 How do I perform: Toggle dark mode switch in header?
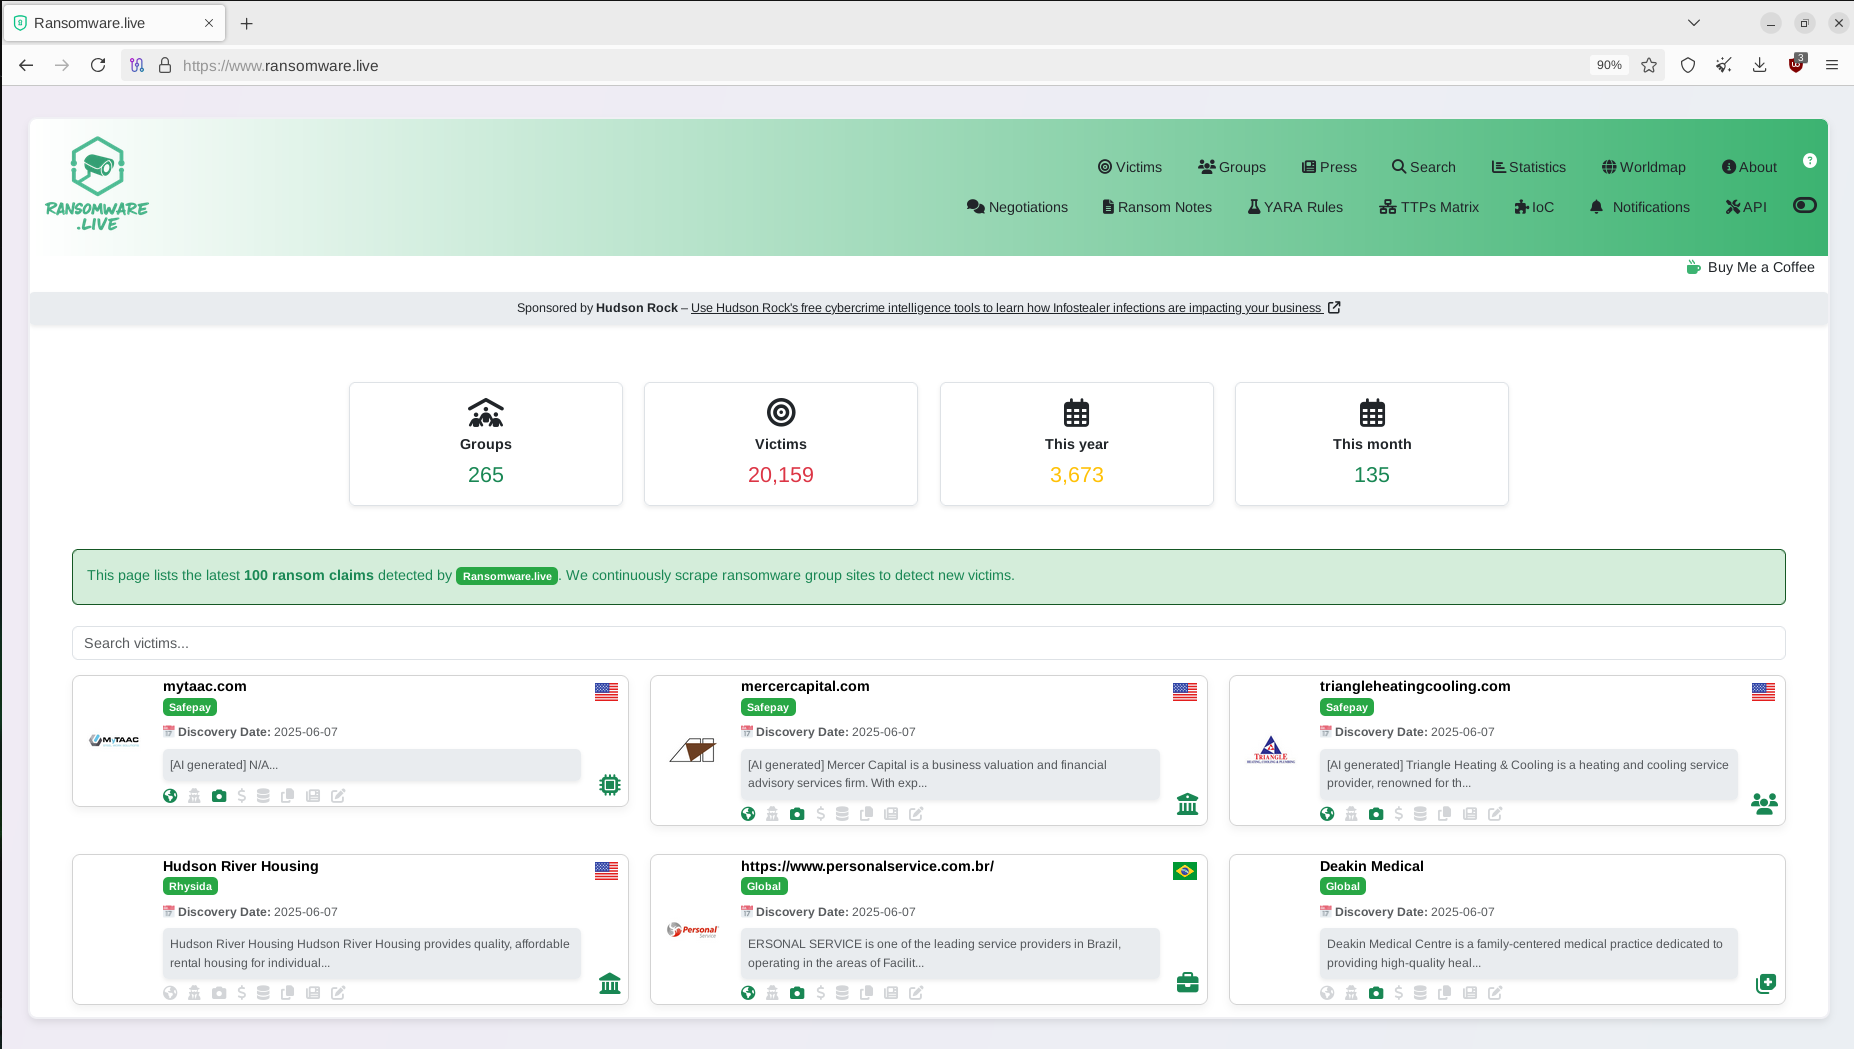1804,205
